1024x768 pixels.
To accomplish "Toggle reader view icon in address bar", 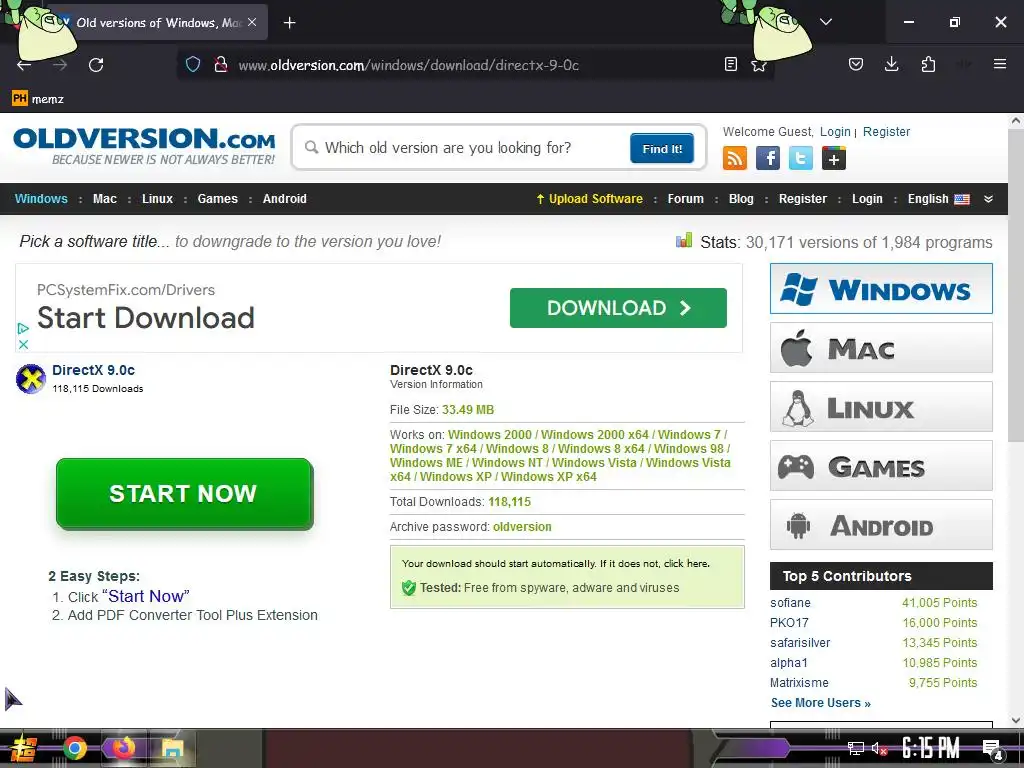I will 731,64.
